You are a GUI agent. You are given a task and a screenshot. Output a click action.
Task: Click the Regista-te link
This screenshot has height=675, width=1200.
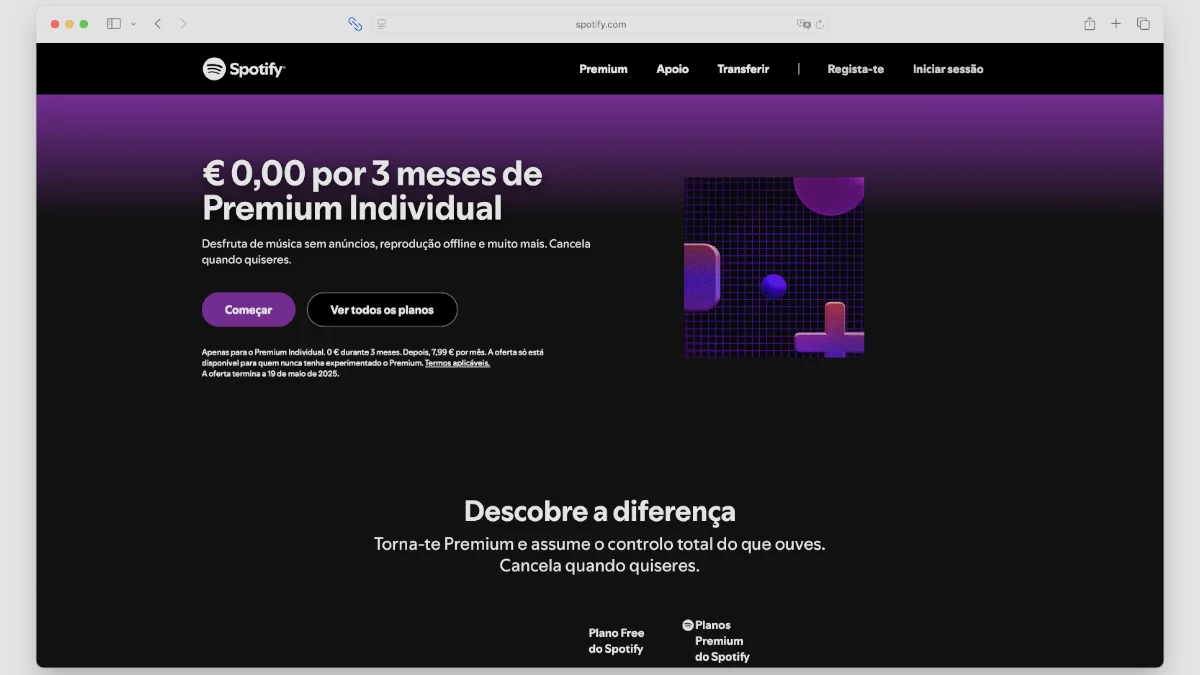click(x=855, y=69)
